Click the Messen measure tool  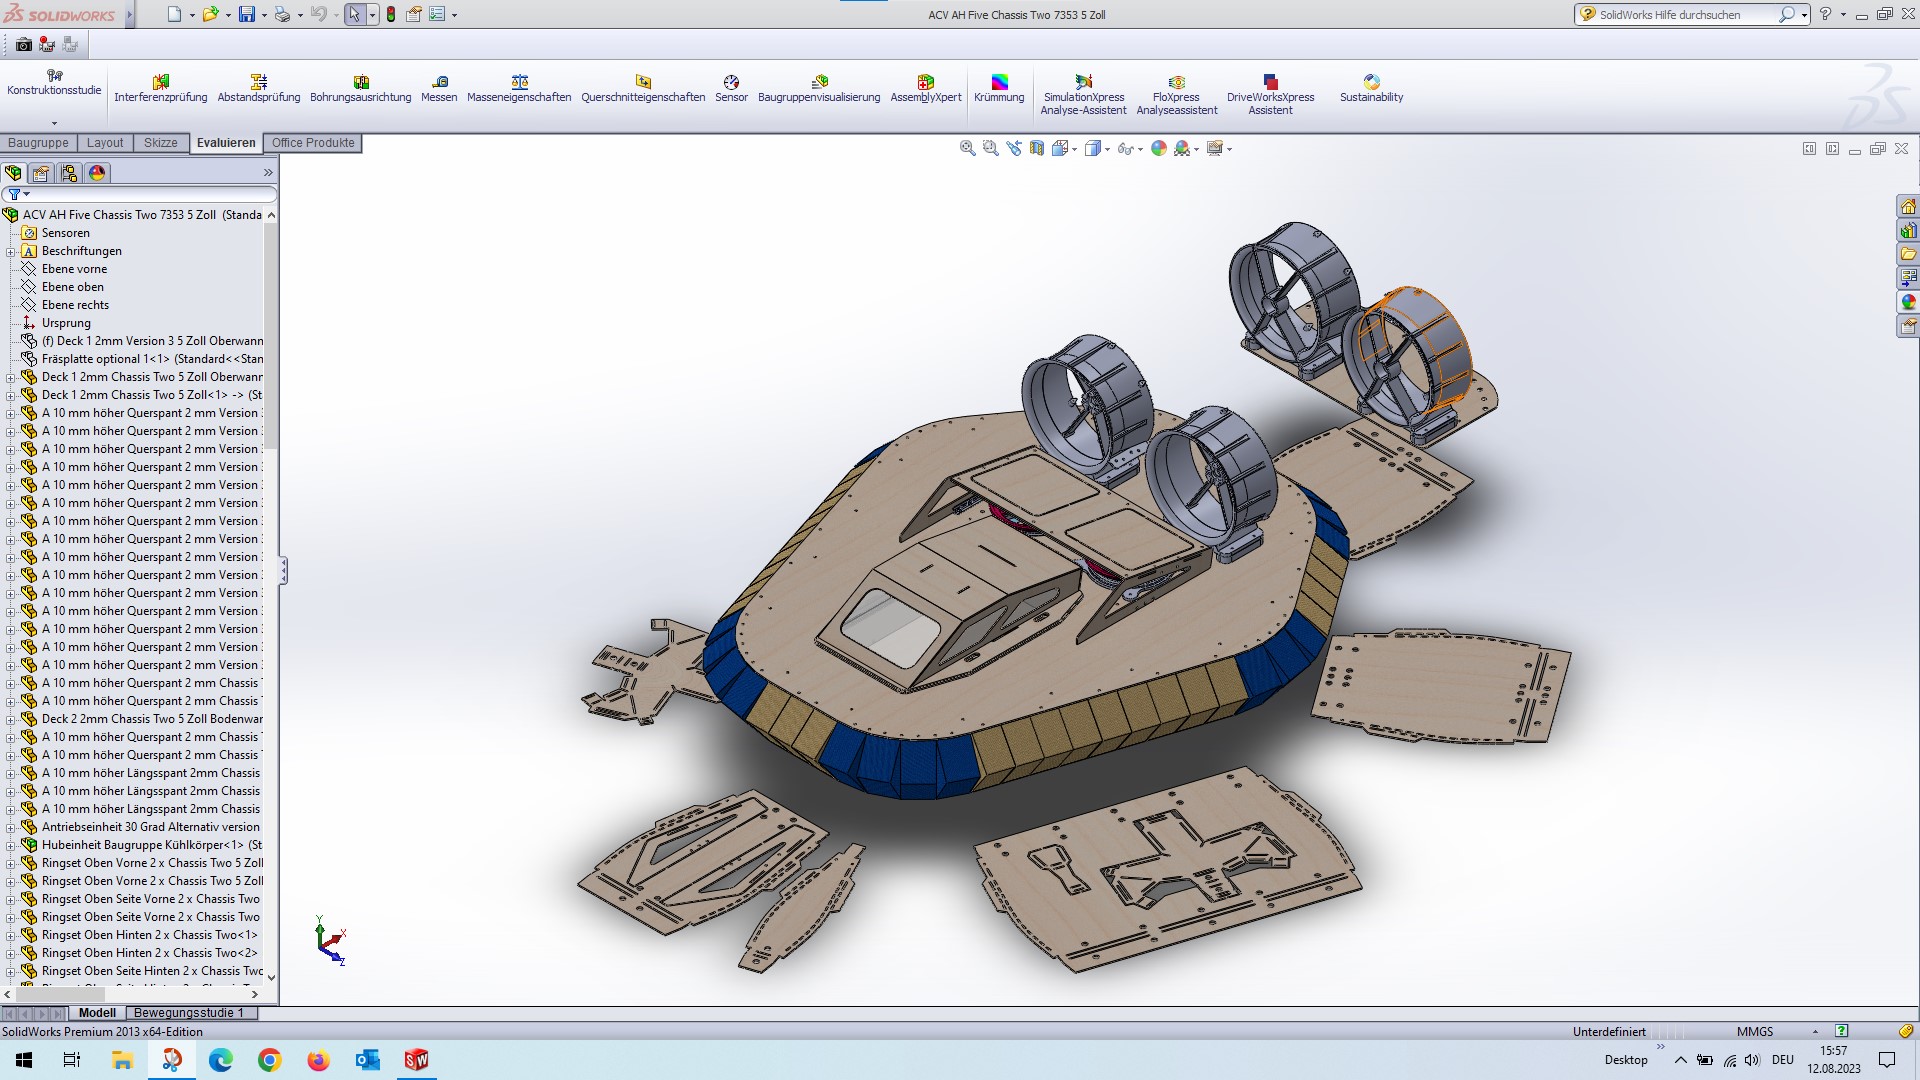[x=439, y=88]
